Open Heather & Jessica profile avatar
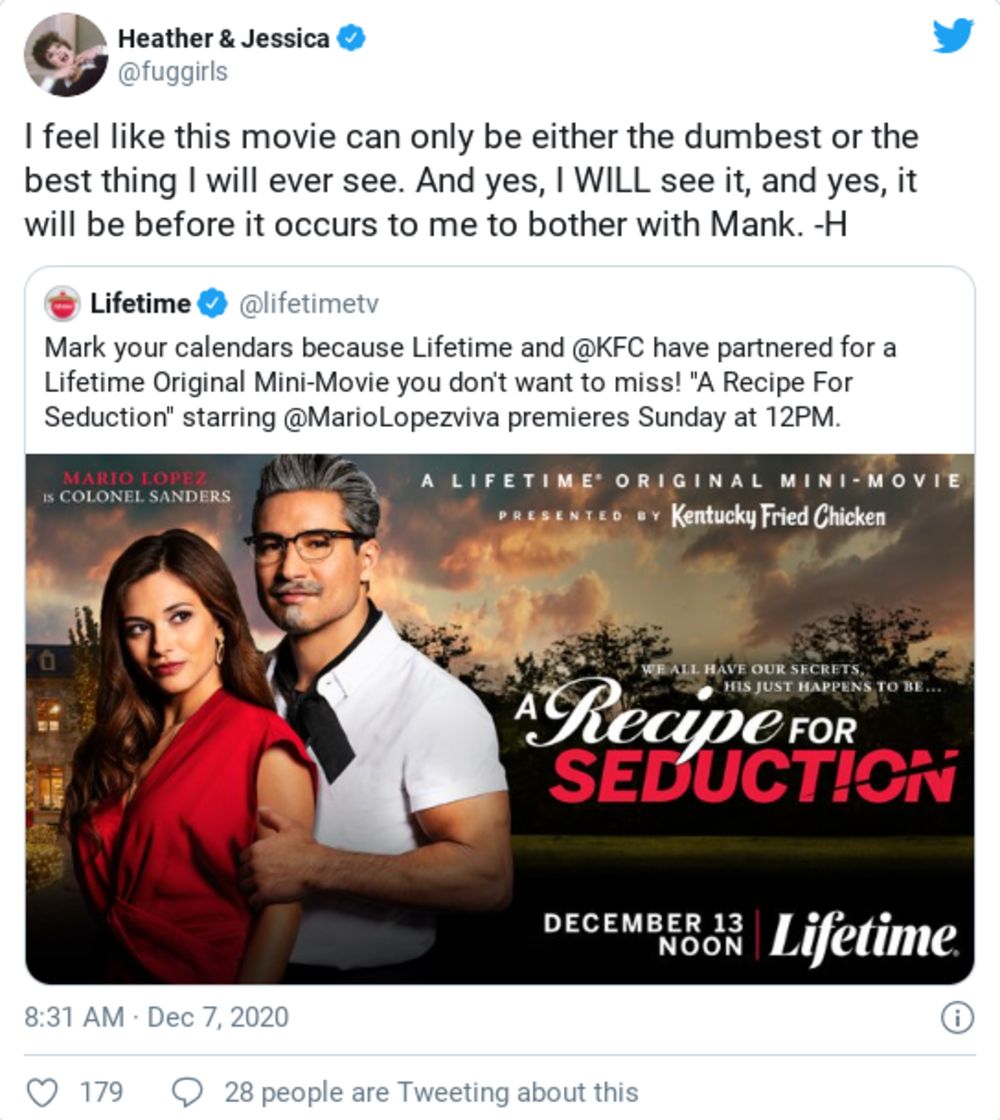The image size is (1000, 1120). tap(65, 54)
